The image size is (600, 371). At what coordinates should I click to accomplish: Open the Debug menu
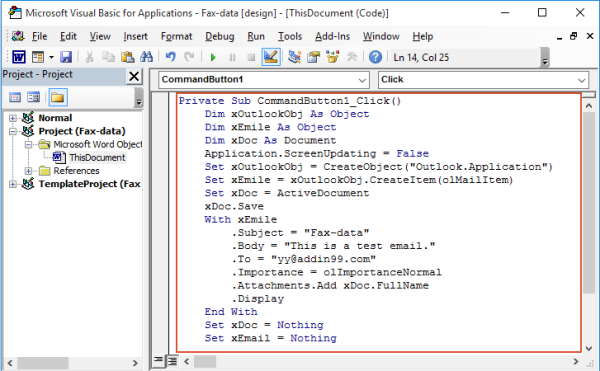click(x=220, y=36)
